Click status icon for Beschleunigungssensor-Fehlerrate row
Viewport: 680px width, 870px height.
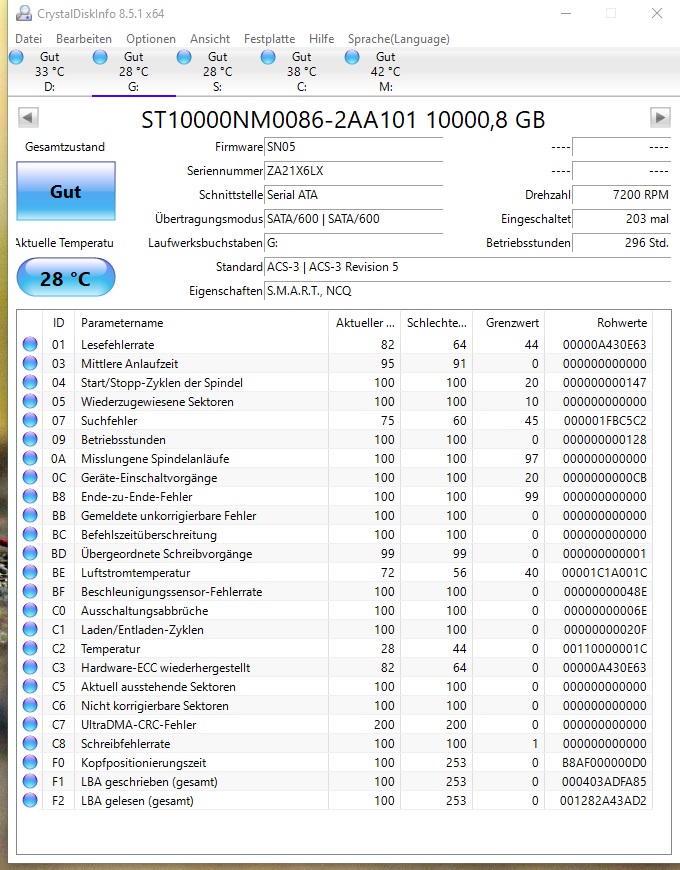pyautogui.click(x=30, y=591)
